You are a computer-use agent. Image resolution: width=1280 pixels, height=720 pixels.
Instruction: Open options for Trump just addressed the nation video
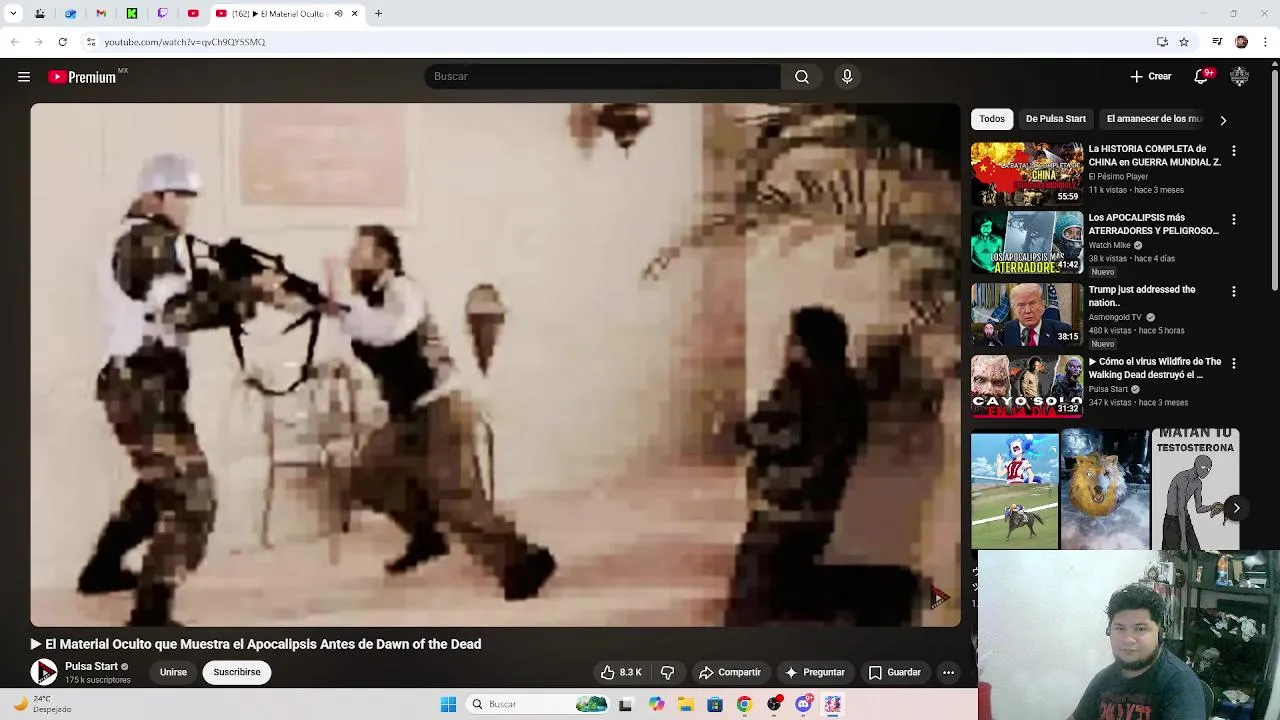coord(1234,291)
